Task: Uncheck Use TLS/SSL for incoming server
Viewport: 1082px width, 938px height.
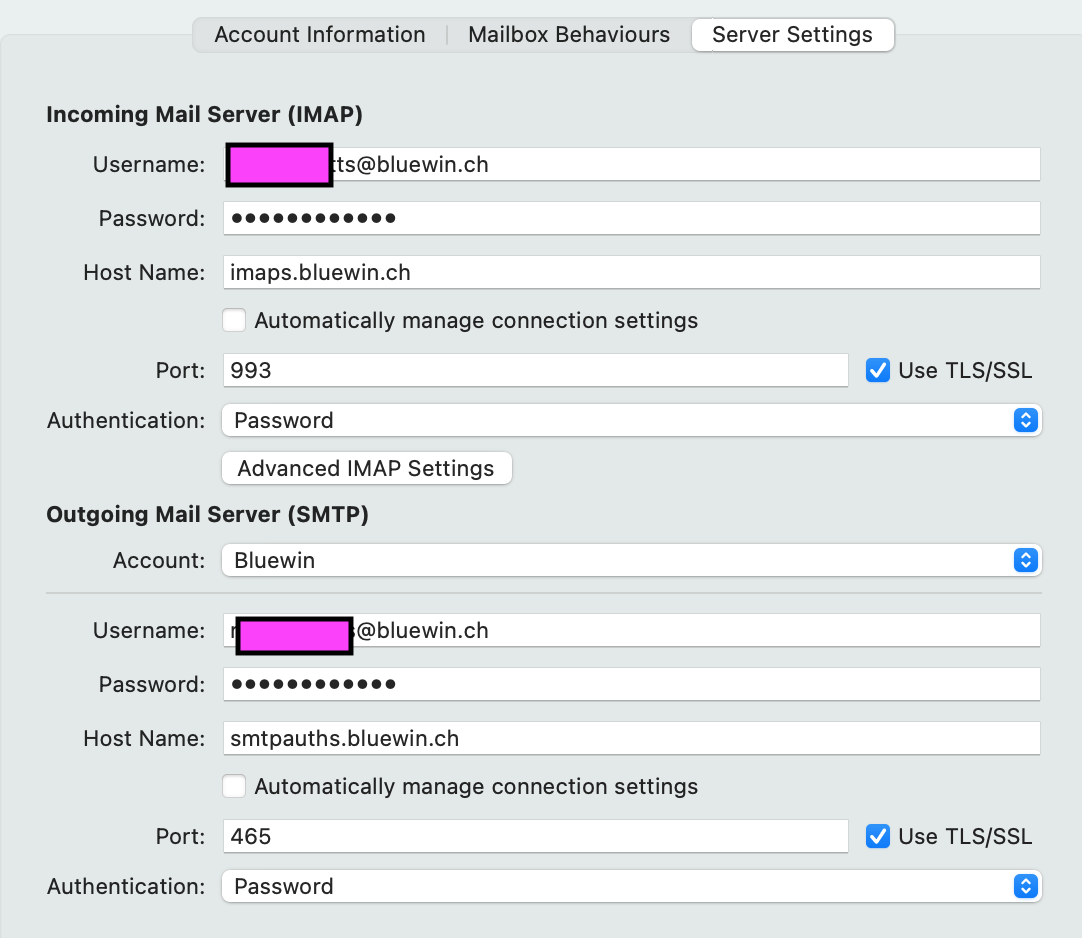Action: [x=878, y=371]
